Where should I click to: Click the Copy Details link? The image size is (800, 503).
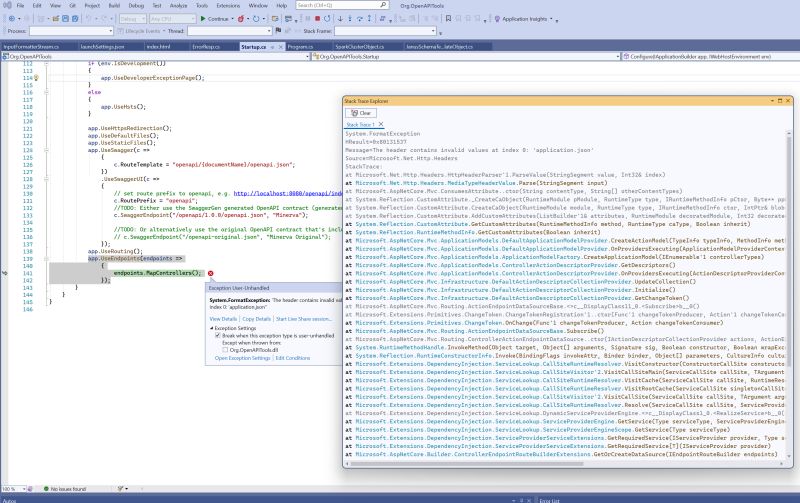pos(256,317)
